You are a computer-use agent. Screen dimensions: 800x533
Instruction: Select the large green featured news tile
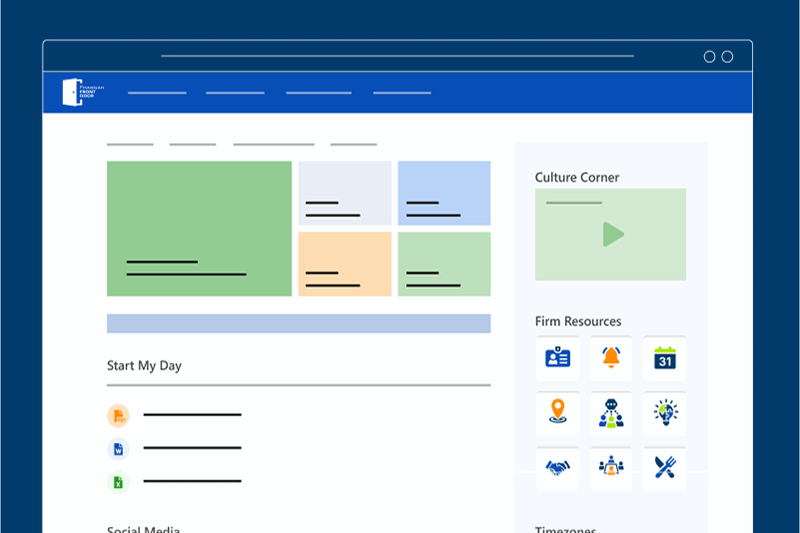(x=199, y=229)
